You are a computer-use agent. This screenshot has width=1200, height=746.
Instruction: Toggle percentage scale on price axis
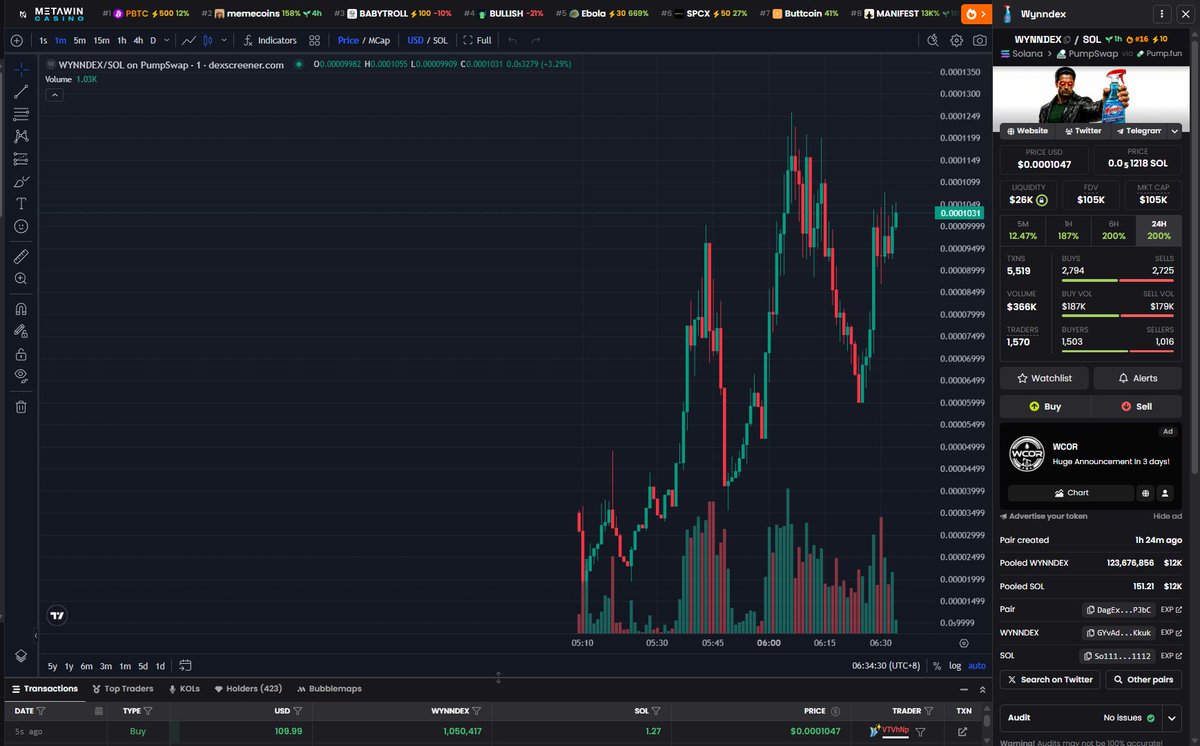(x=937, y=666)
